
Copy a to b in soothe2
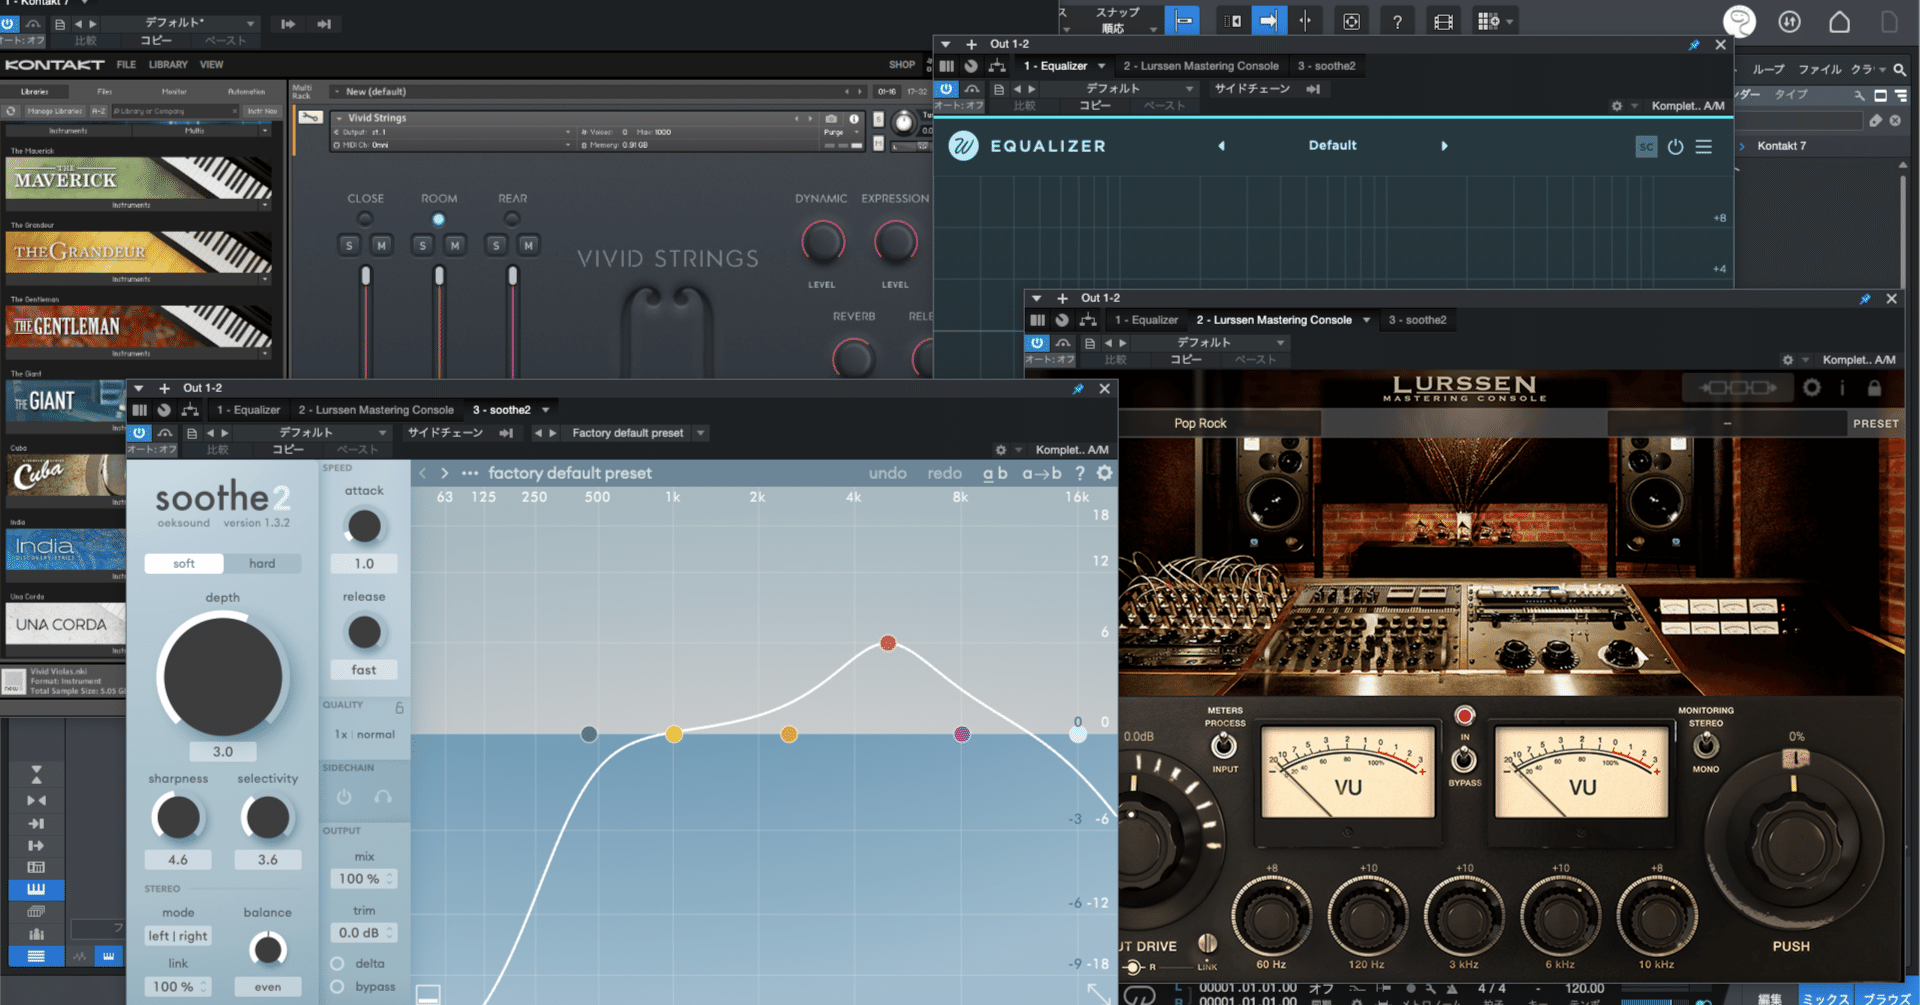[1042, 473]
